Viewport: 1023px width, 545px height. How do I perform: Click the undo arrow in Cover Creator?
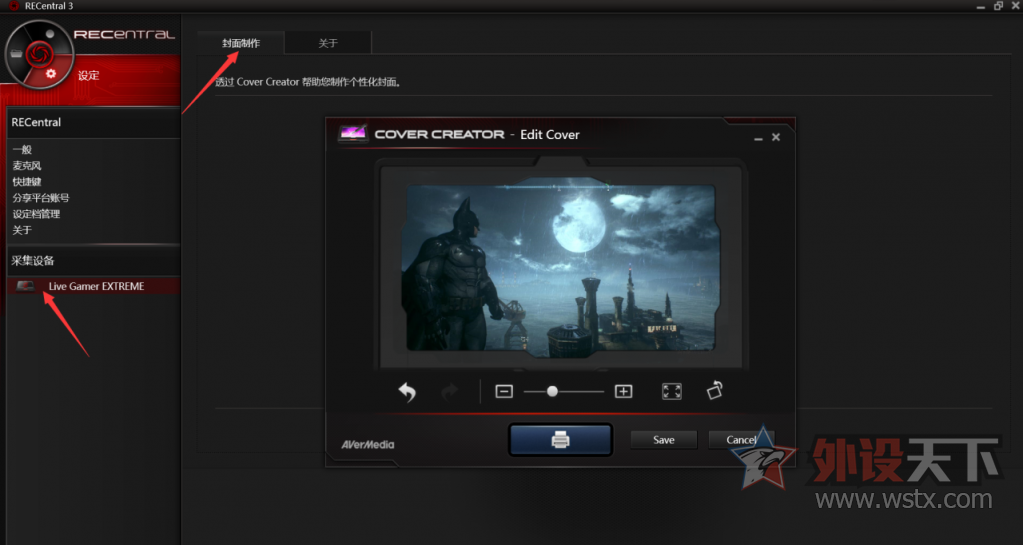[x=407, y=392]
